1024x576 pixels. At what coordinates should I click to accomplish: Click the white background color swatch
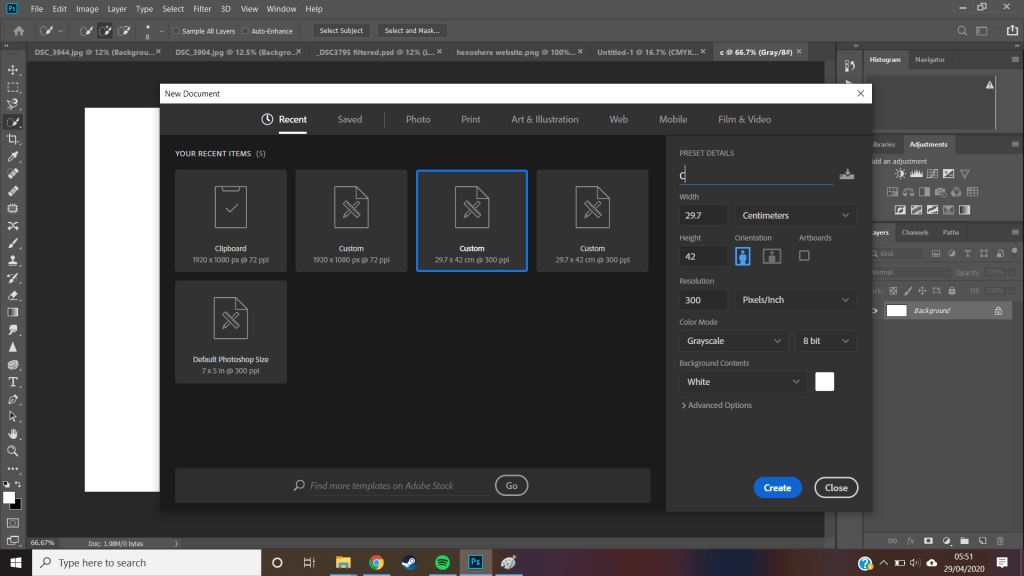click(824, 381)
